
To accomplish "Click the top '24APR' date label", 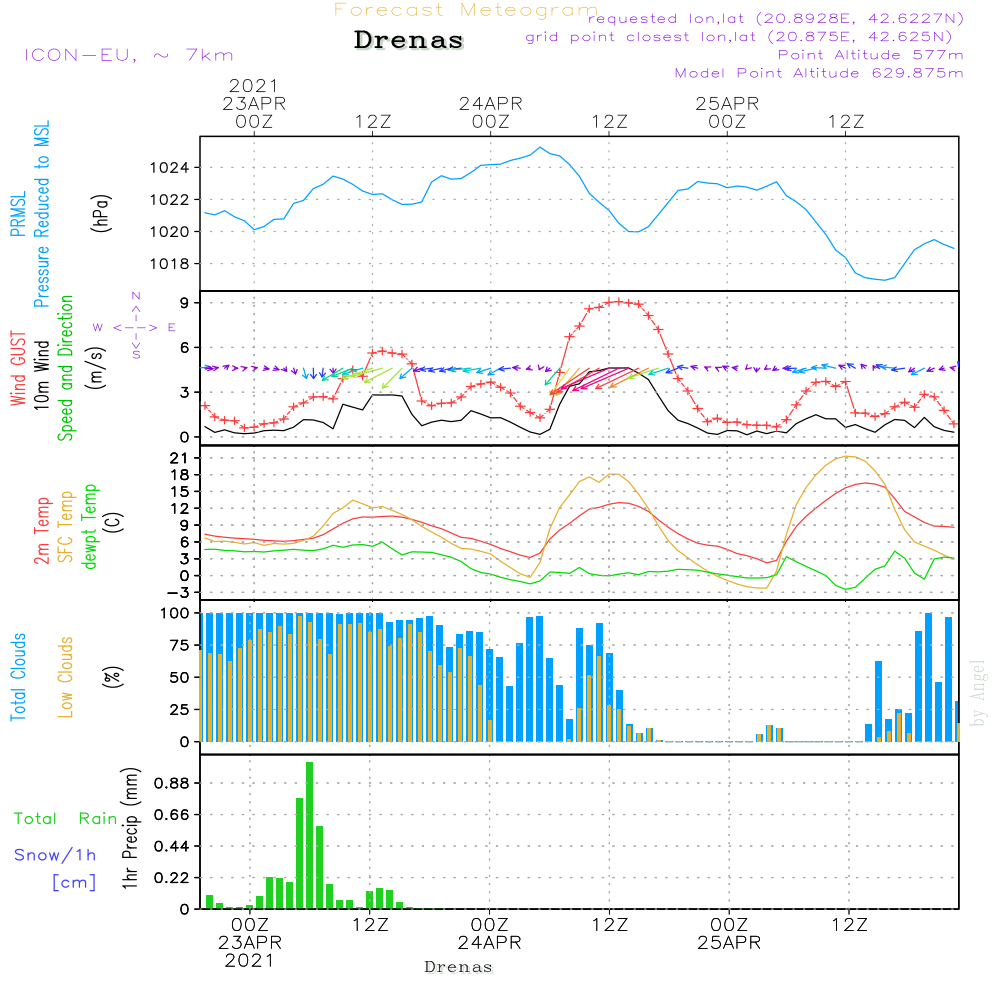I will click(x=490, y=103).
